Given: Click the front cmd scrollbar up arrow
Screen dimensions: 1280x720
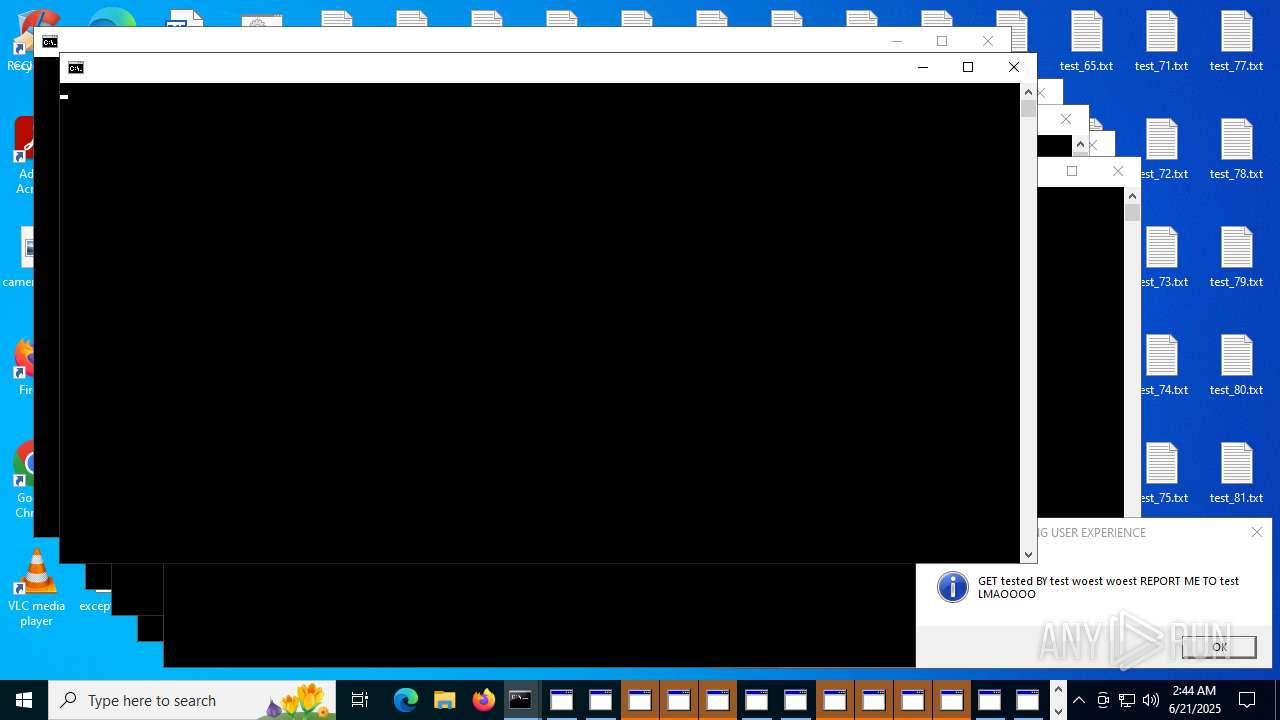Looking at the screenshot, I should (1028, 92).
